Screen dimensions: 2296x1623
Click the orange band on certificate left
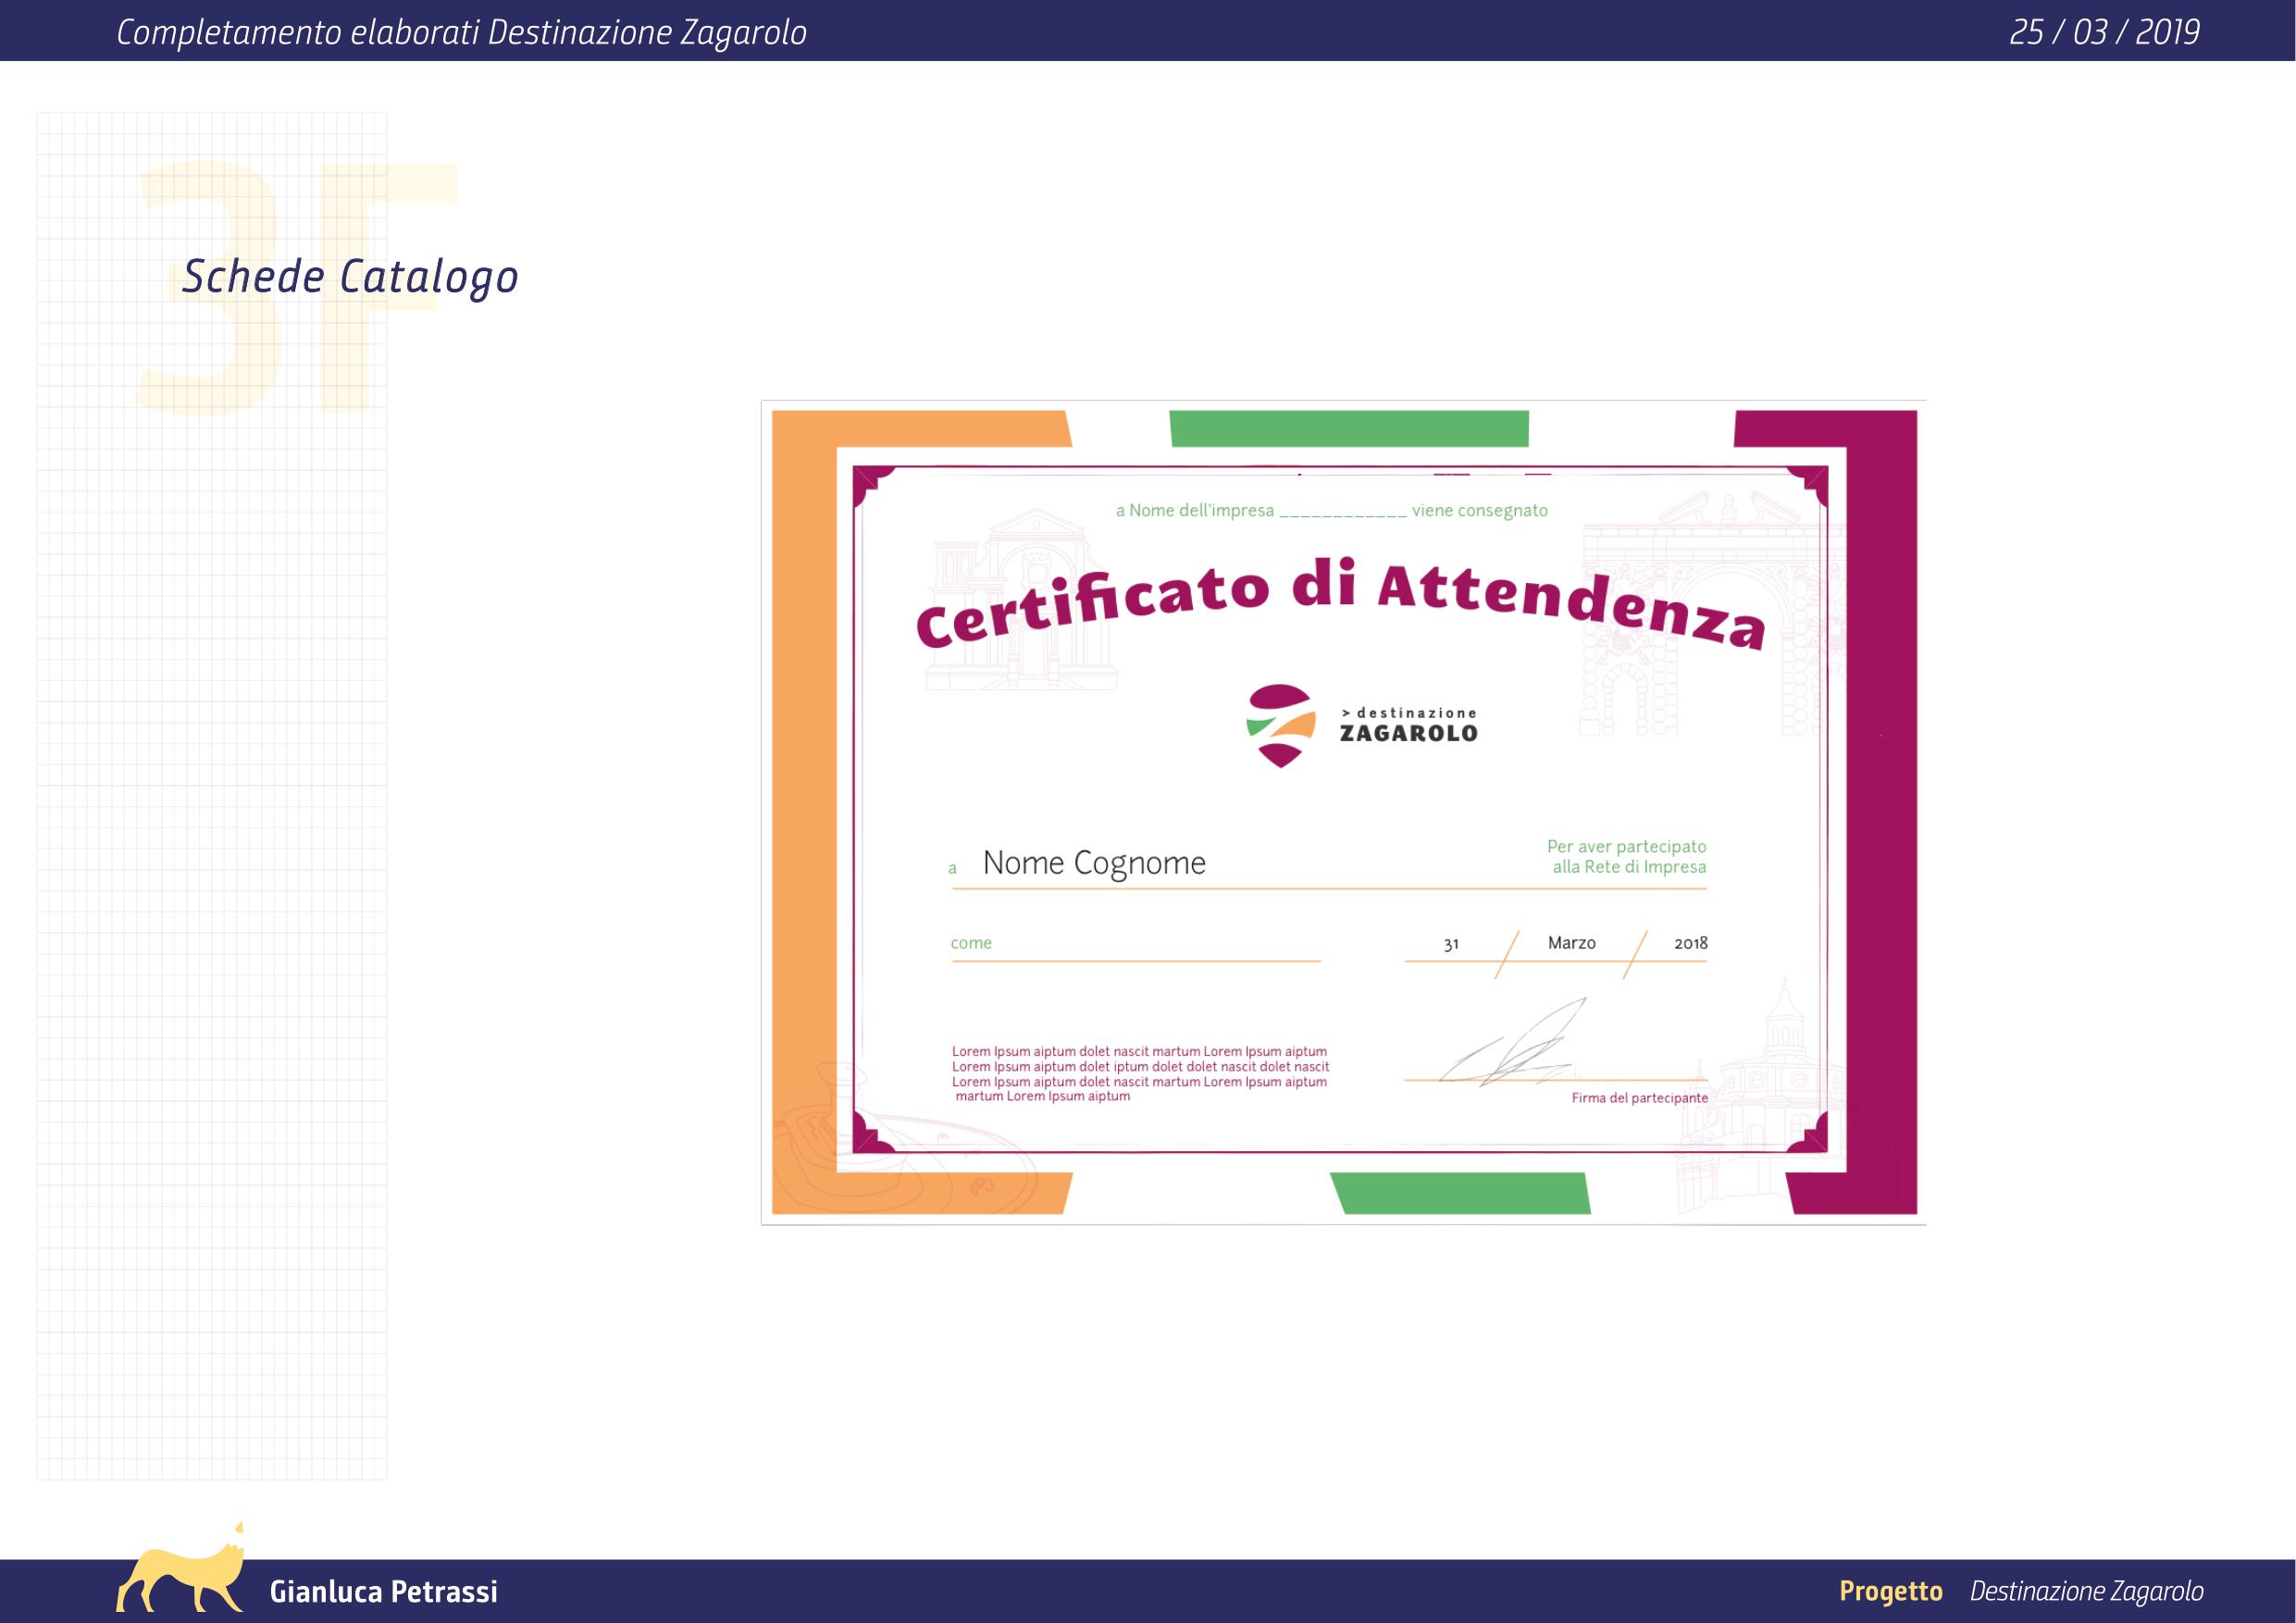(x=803, y=800)
